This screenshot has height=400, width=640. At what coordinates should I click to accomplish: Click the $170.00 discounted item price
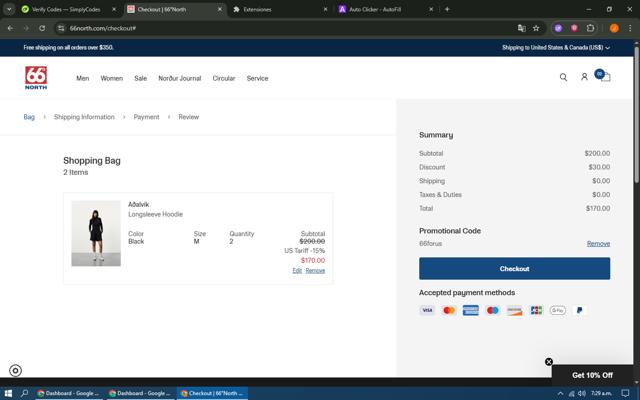point(313,260)
